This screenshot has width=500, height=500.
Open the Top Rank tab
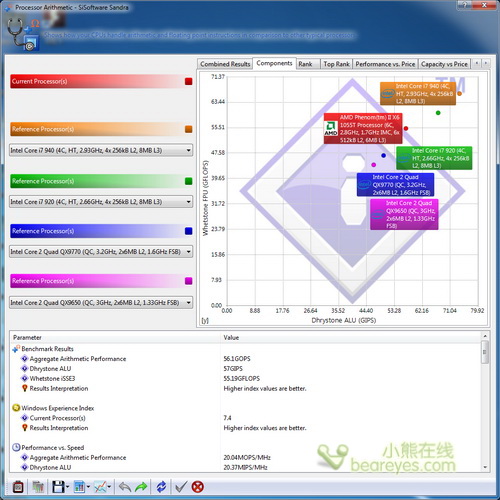pos(336,64)
